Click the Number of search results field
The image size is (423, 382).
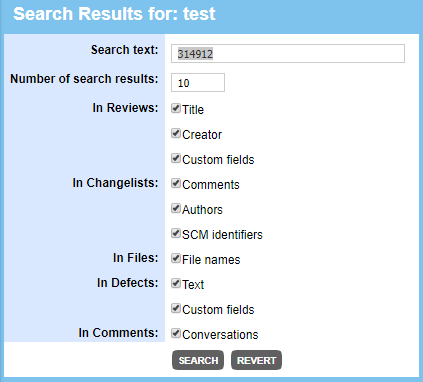coord(198,83)
